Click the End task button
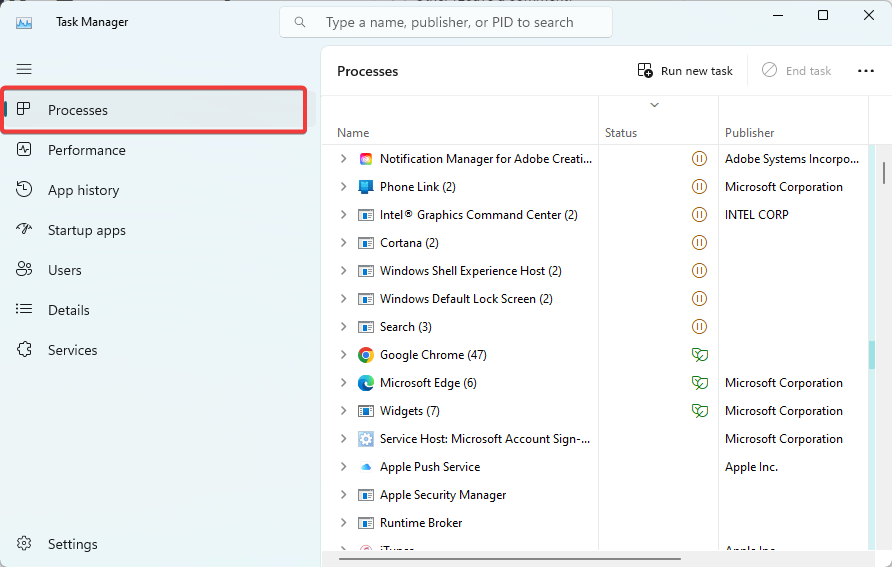 tap(796, 71)
